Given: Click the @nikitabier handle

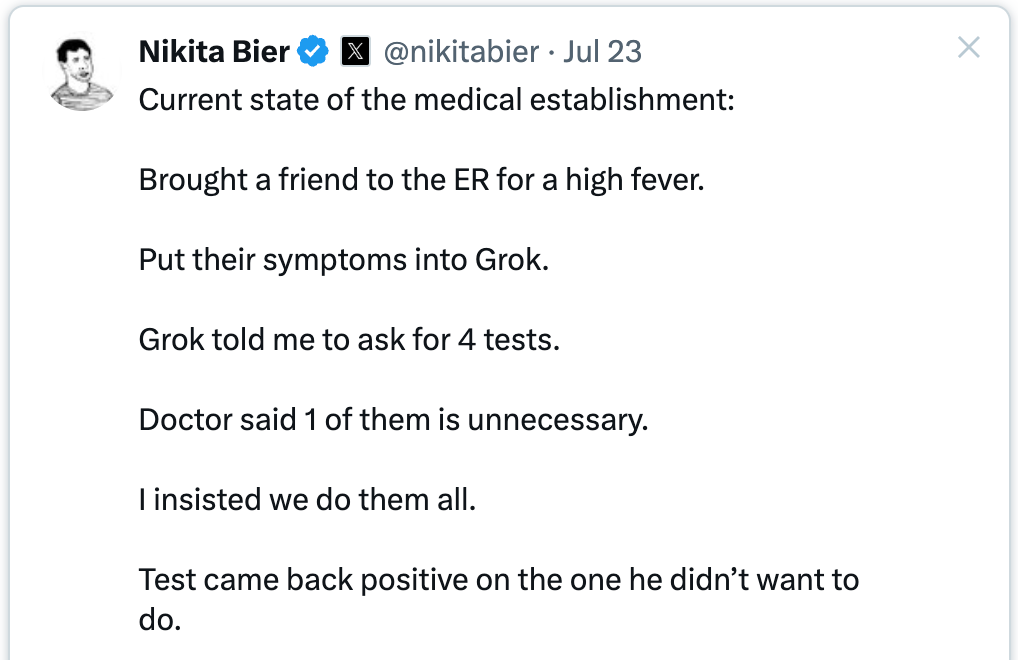Looking at the screenshot, I should point(461,51).
